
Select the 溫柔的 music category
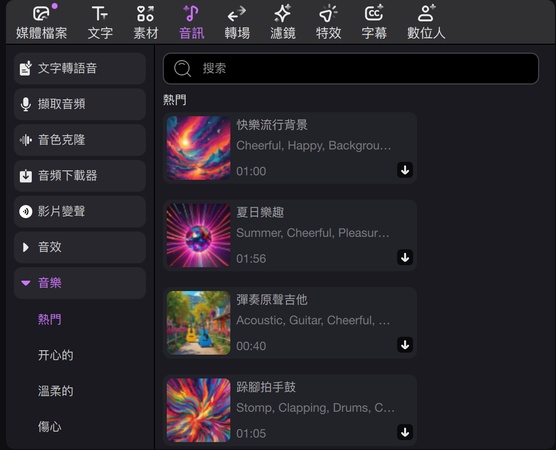56,391
